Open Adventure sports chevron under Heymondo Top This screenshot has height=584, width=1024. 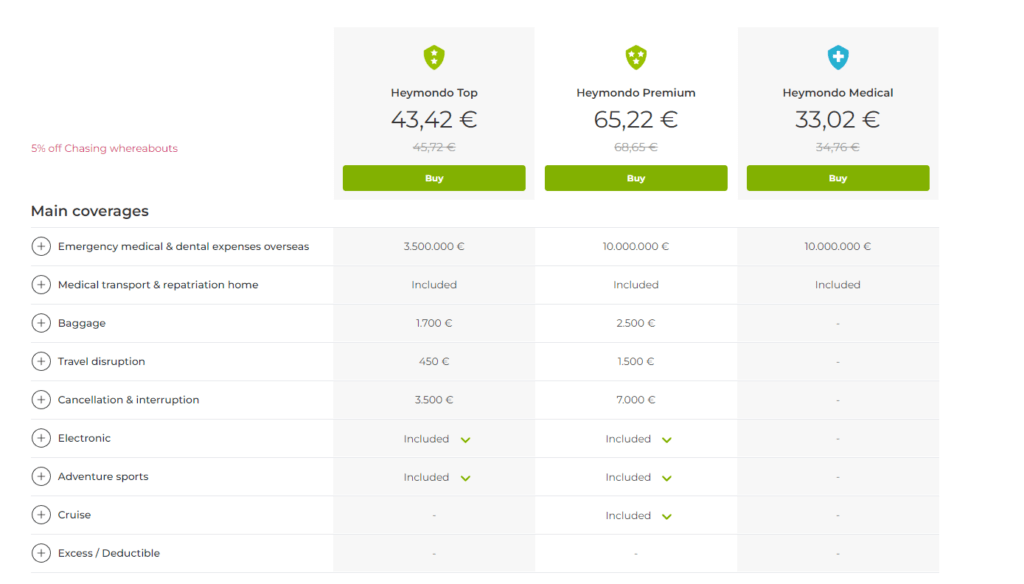[x=465, y=478]
